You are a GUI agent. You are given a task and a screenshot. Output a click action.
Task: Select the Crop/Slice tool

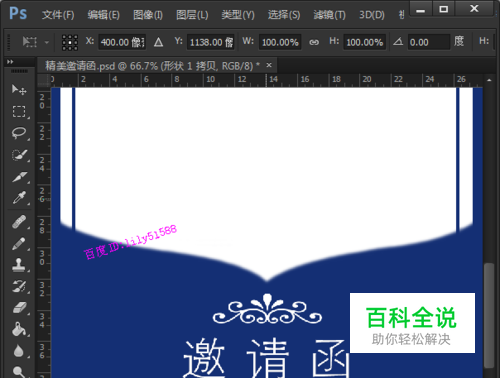click(x=19, y=177)
